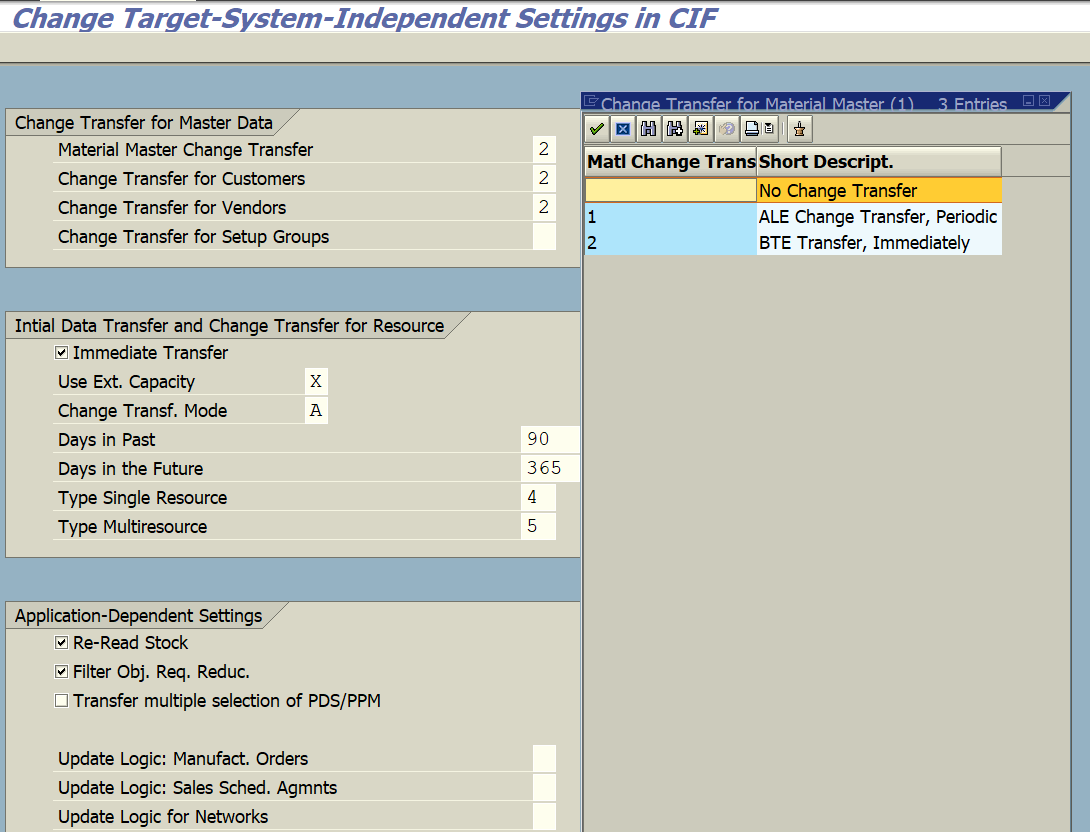
Task: Select the Find binoculars icon
Action: [x=647, y=128]
